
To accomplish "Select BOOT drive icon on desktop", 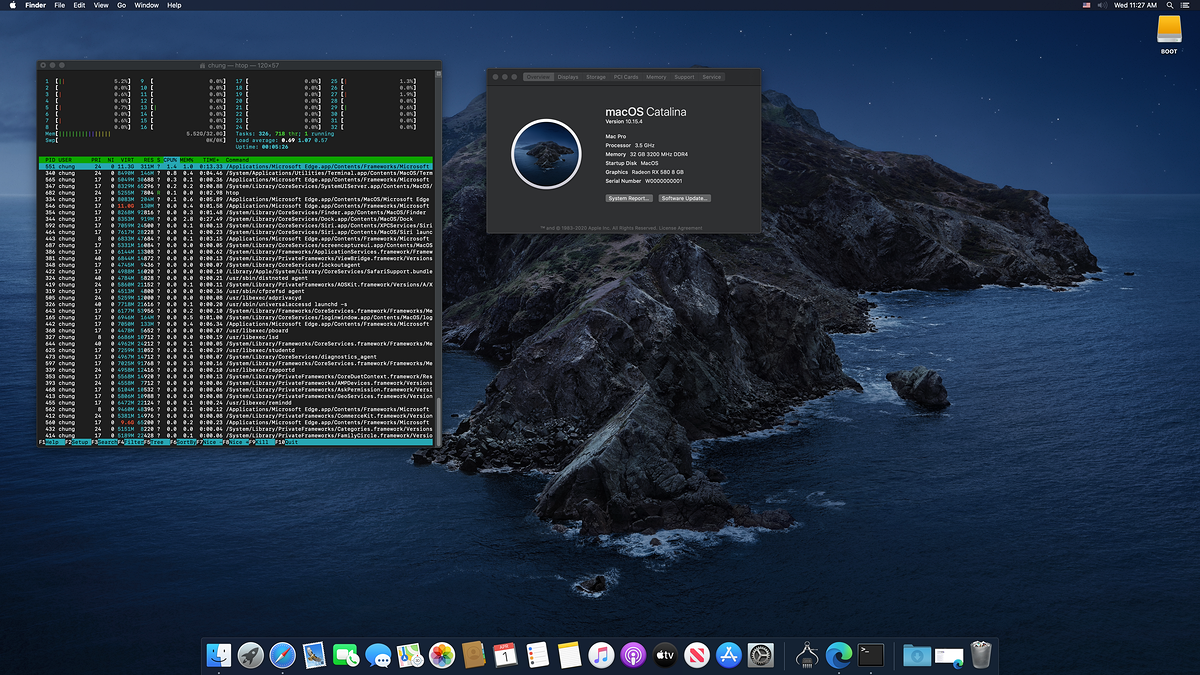I will click(1169, 33).
